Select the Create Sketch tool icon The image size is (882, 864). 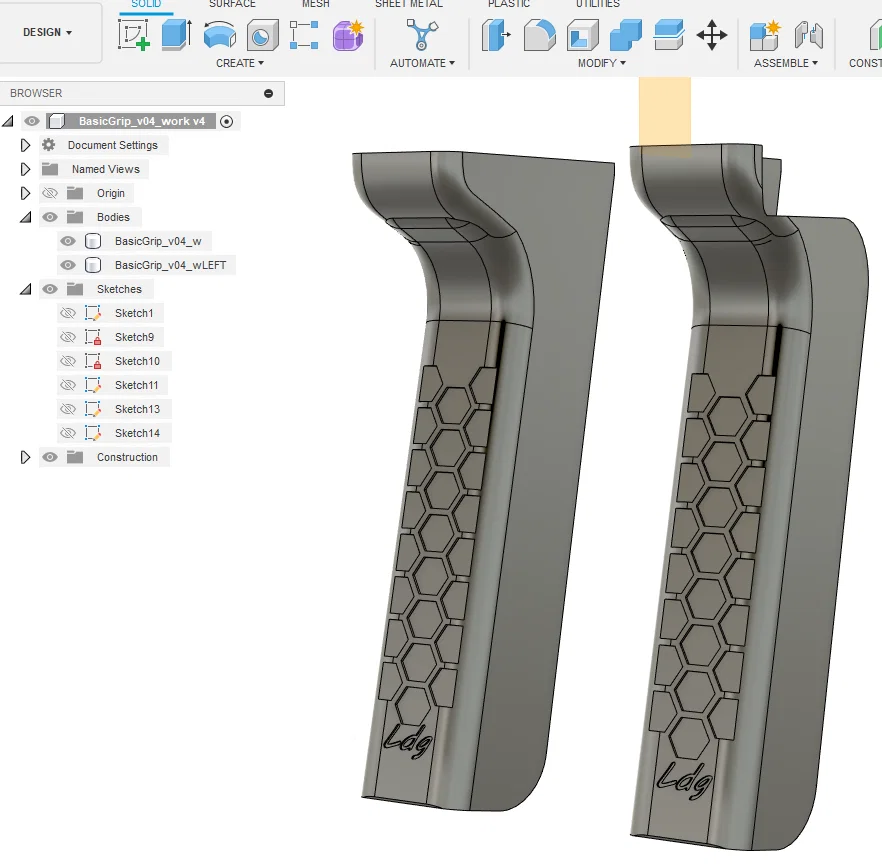coord(134,35)
